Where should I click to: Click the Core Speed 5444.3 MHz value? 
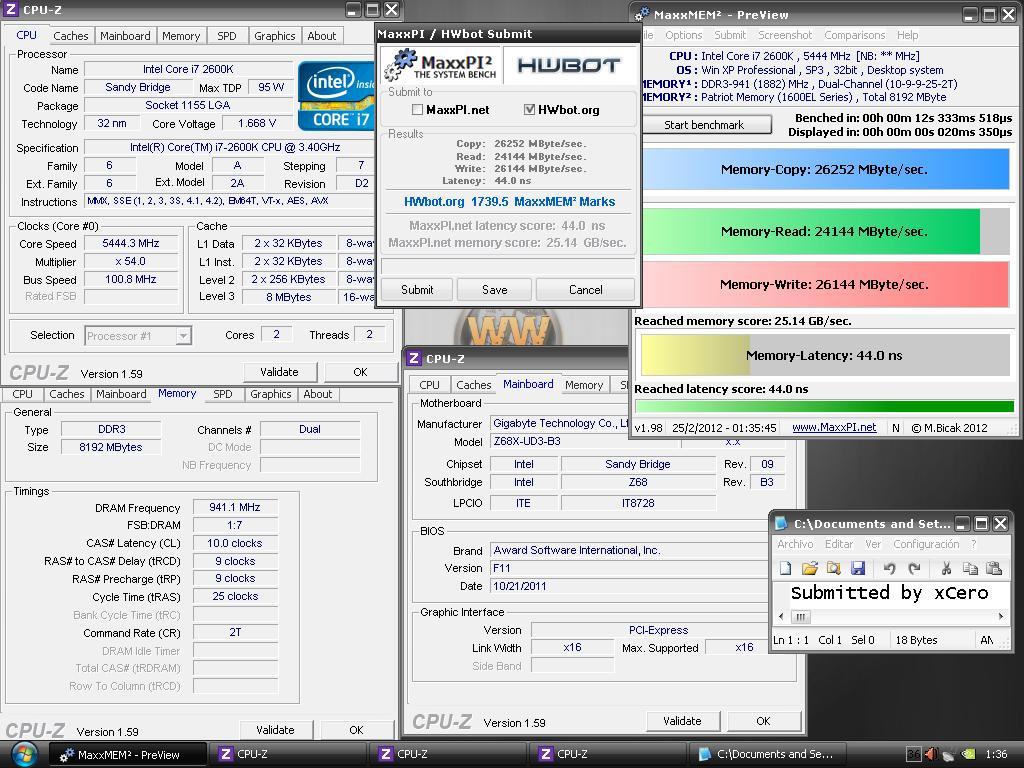[x=131, y=243]
